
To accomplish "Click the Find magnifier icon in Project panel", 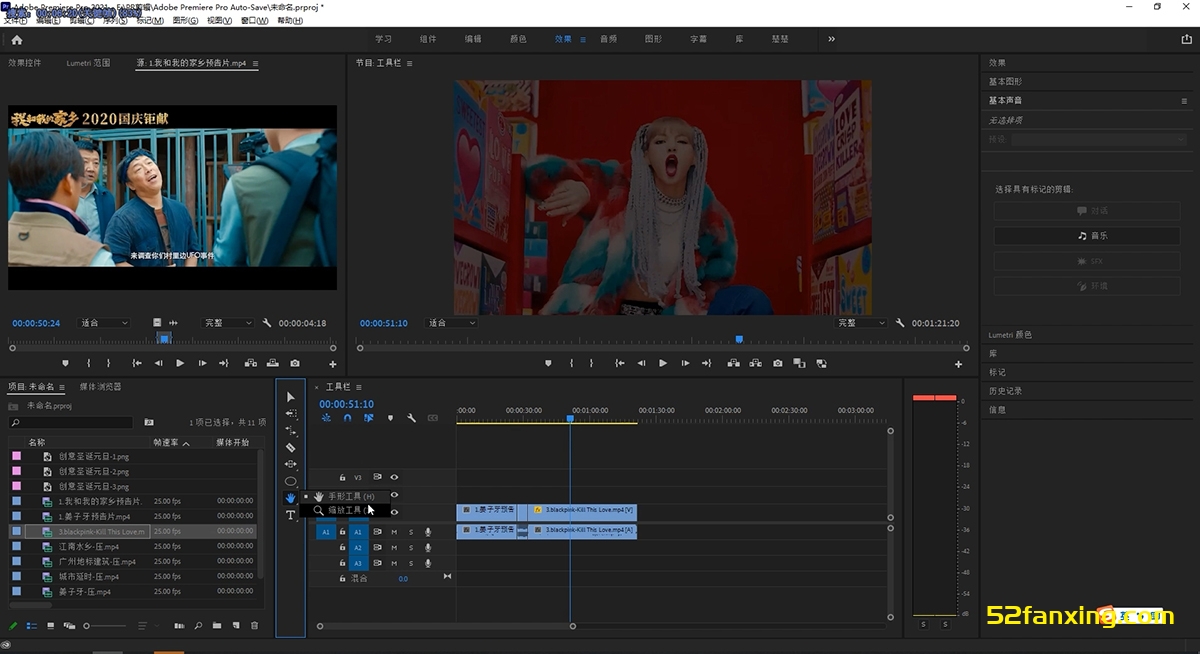I will pos(199,626).
